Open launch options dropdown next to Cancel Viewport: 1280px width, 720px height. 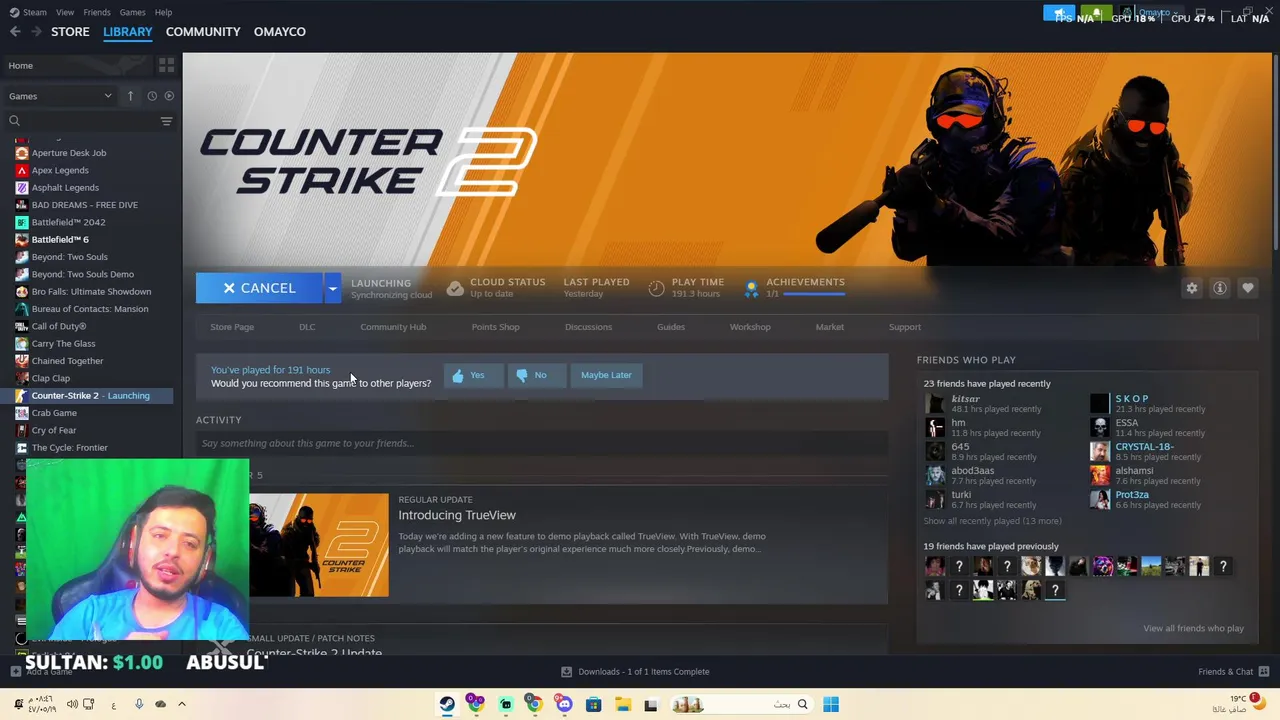click(332, 288)
